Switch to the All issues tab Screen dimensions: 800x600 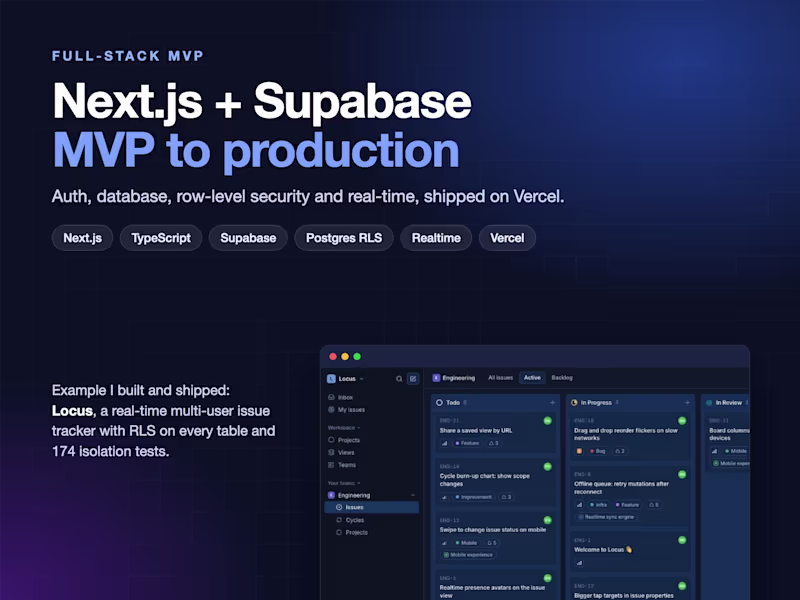(500, 378)
